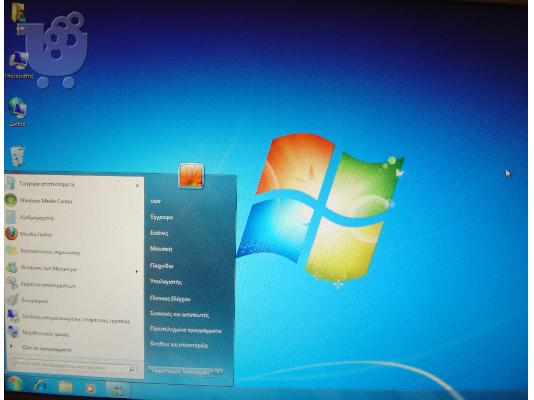Select the Υπολογιστής (Computer) desktop icon

click(x=19, y=65)
